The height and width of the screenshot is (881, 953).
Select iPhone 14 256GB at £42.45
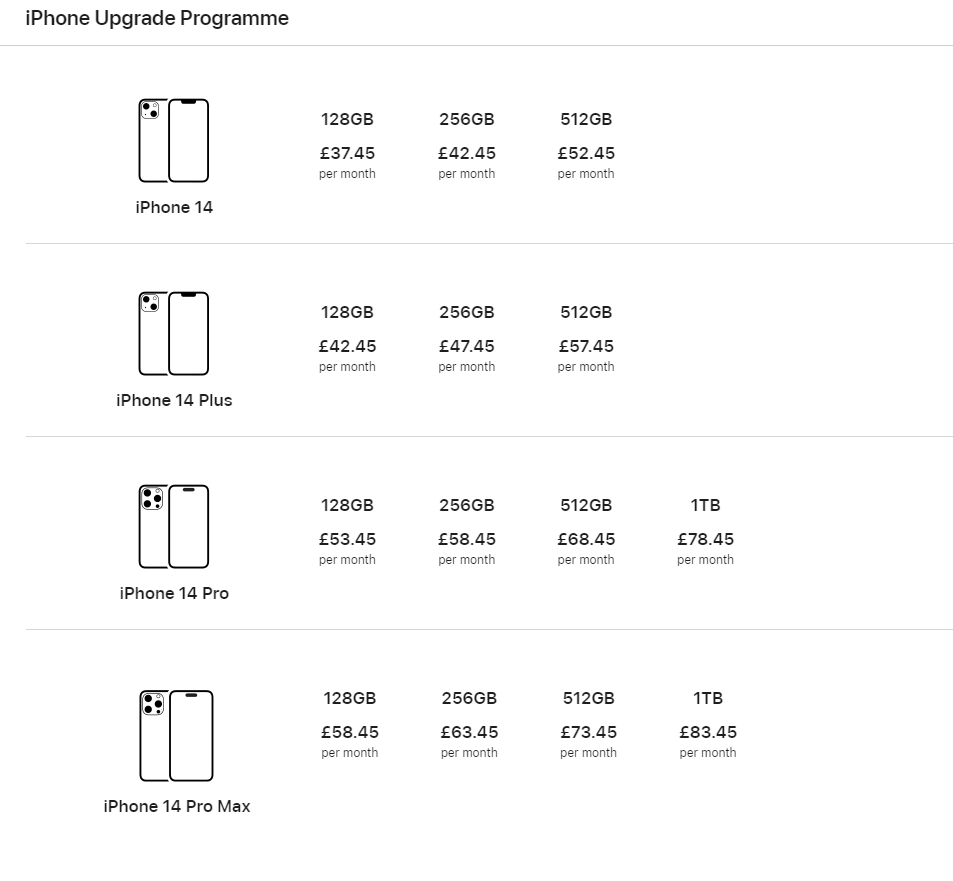point(467,145)
